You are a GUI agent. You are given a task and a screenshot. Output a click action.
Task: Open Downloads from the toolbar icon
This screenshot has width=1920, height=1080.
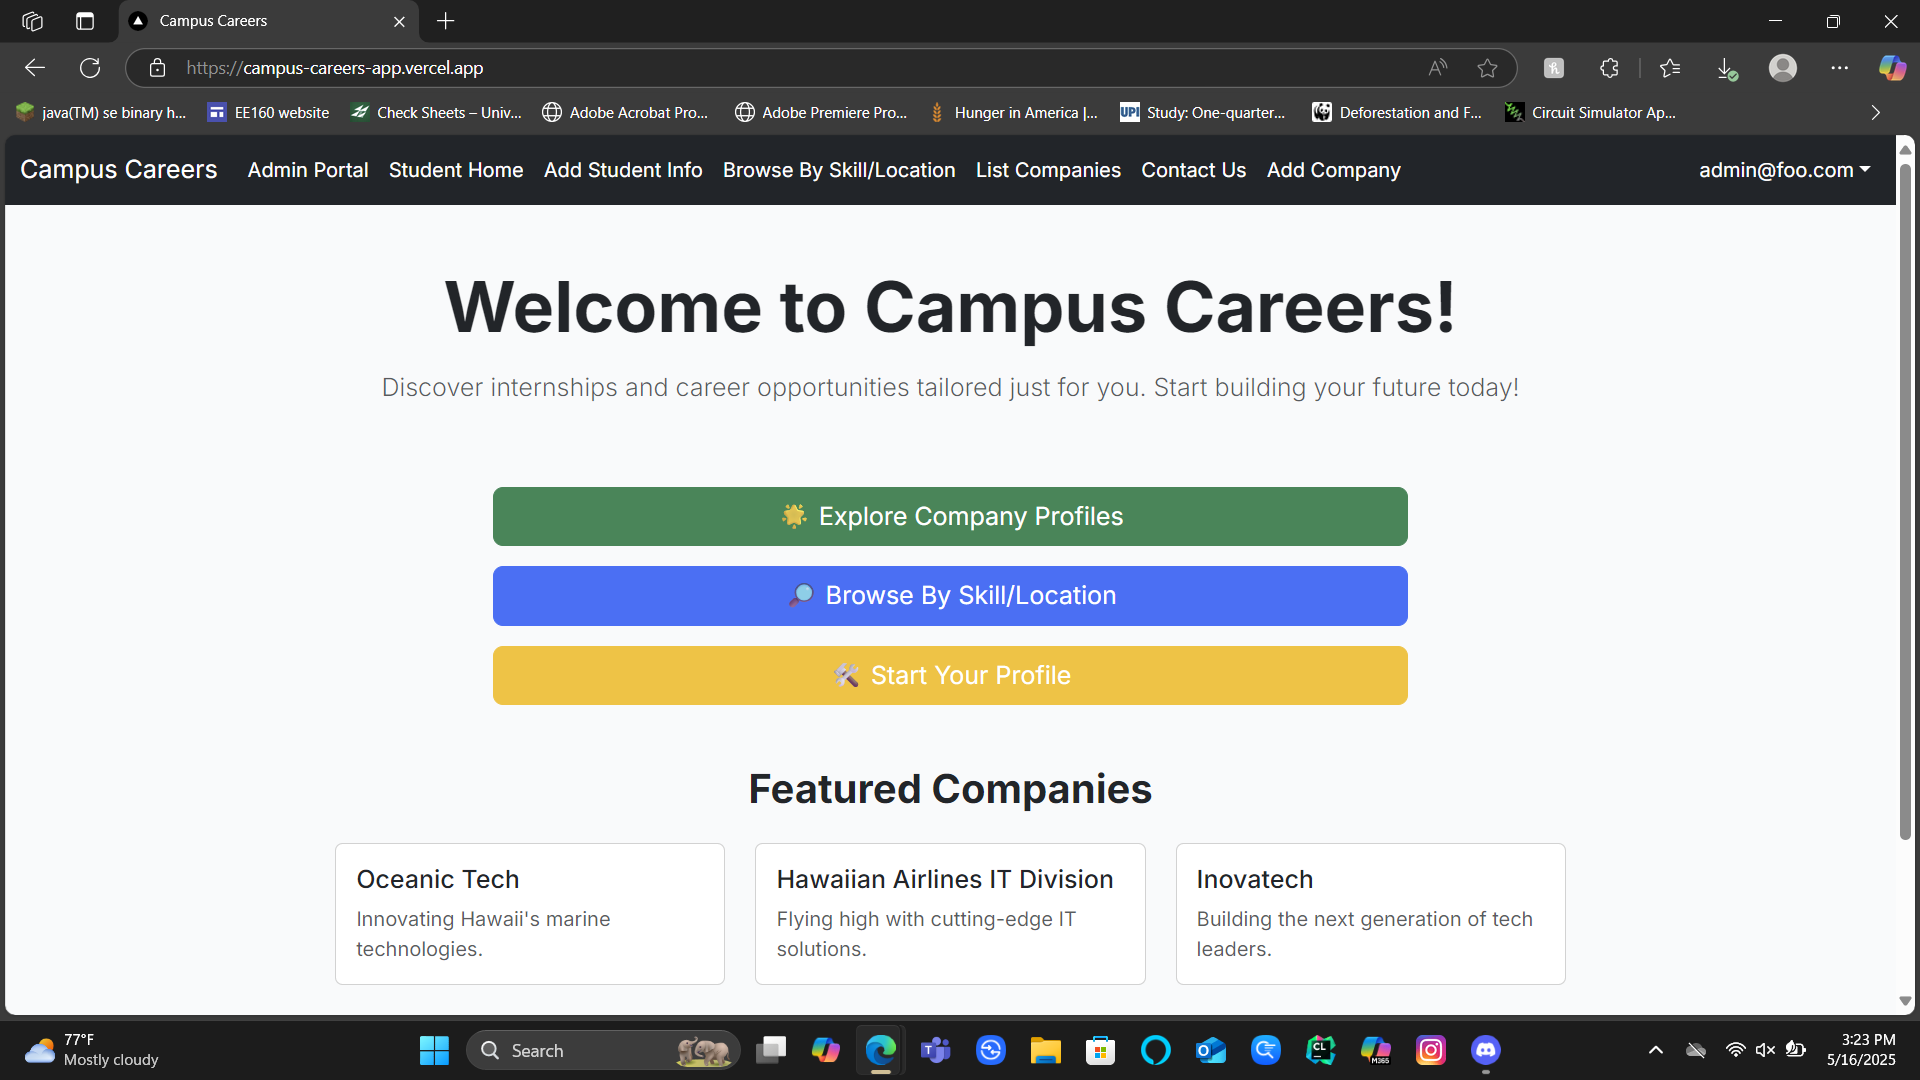1726,67
